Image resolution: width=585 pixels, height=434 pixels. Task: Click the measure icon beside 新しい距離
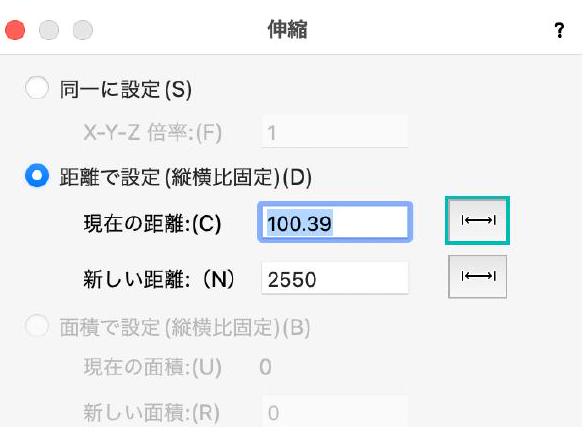pos(477,277)
